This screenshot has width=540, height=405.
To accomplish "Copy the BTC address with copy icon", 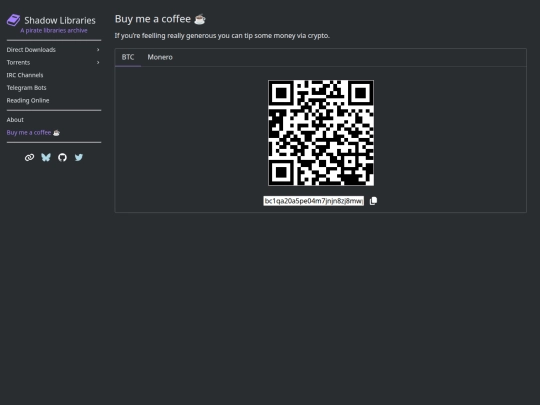I will (x=373, y=201).
